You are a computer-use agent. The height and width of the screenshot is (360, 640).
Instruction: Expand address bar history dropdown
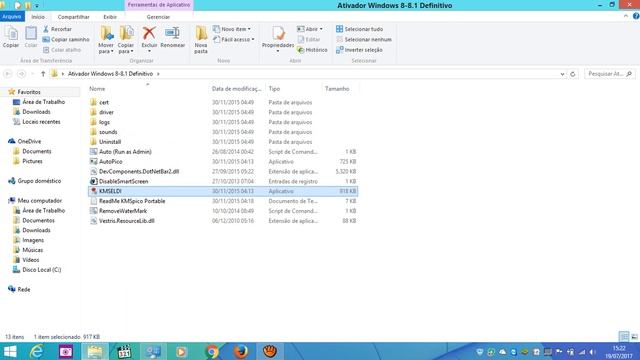coord(562,74)
